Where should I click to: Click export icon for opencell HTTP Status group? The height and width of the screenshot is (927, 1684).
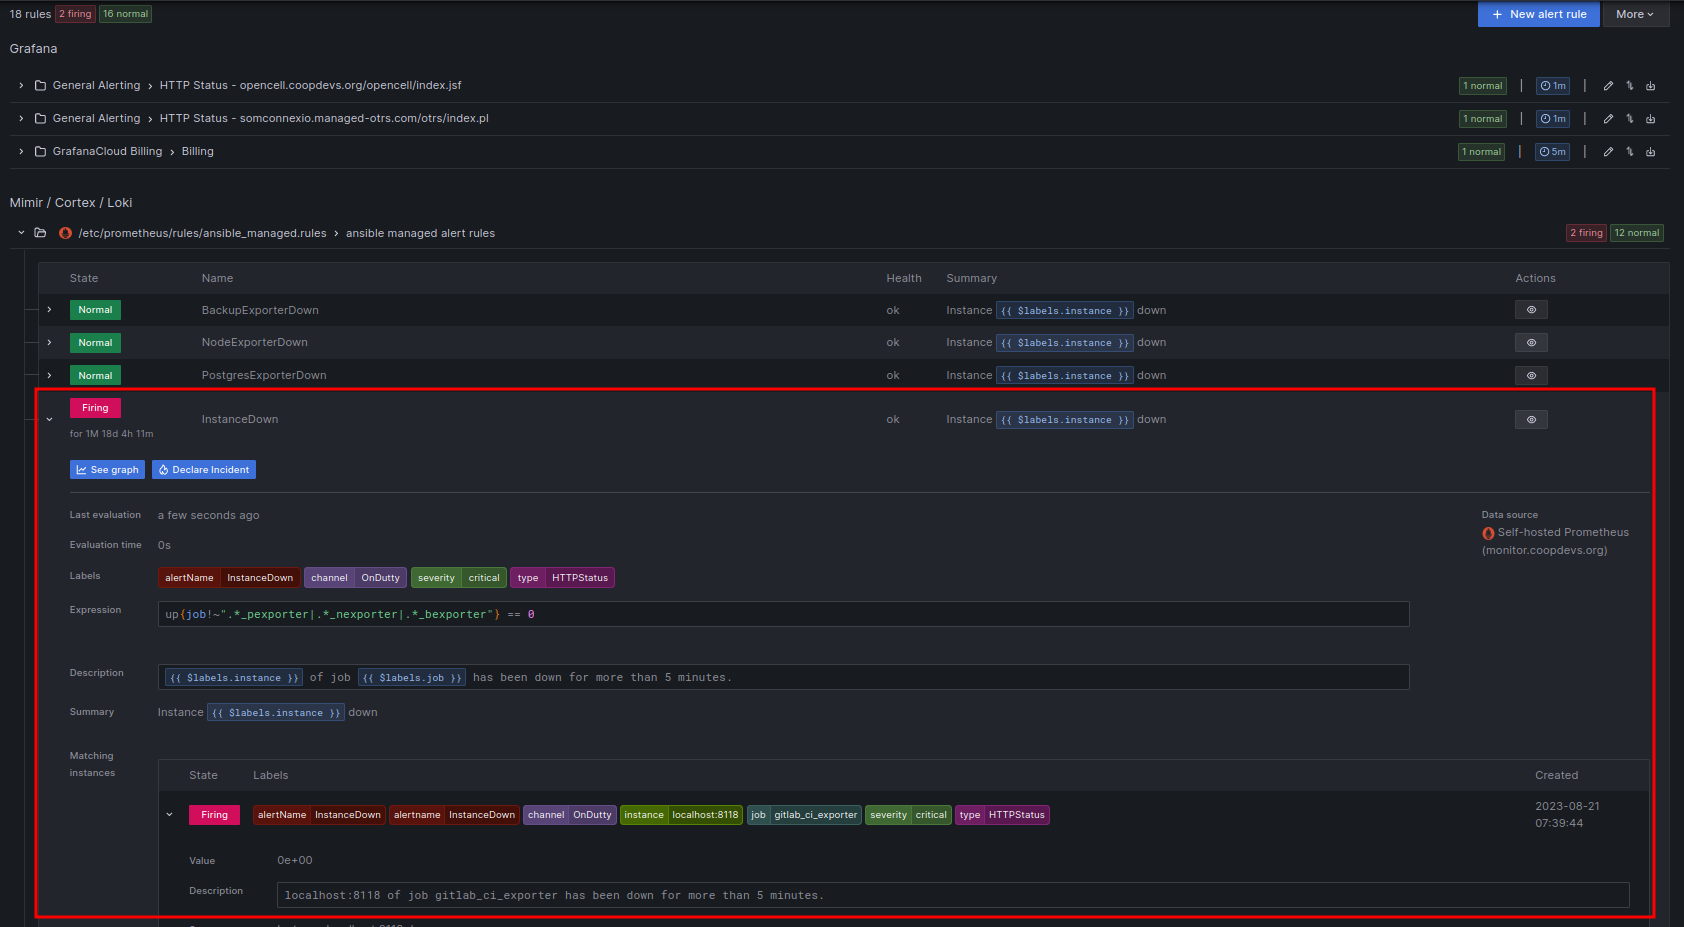(x=1650, y=86)
